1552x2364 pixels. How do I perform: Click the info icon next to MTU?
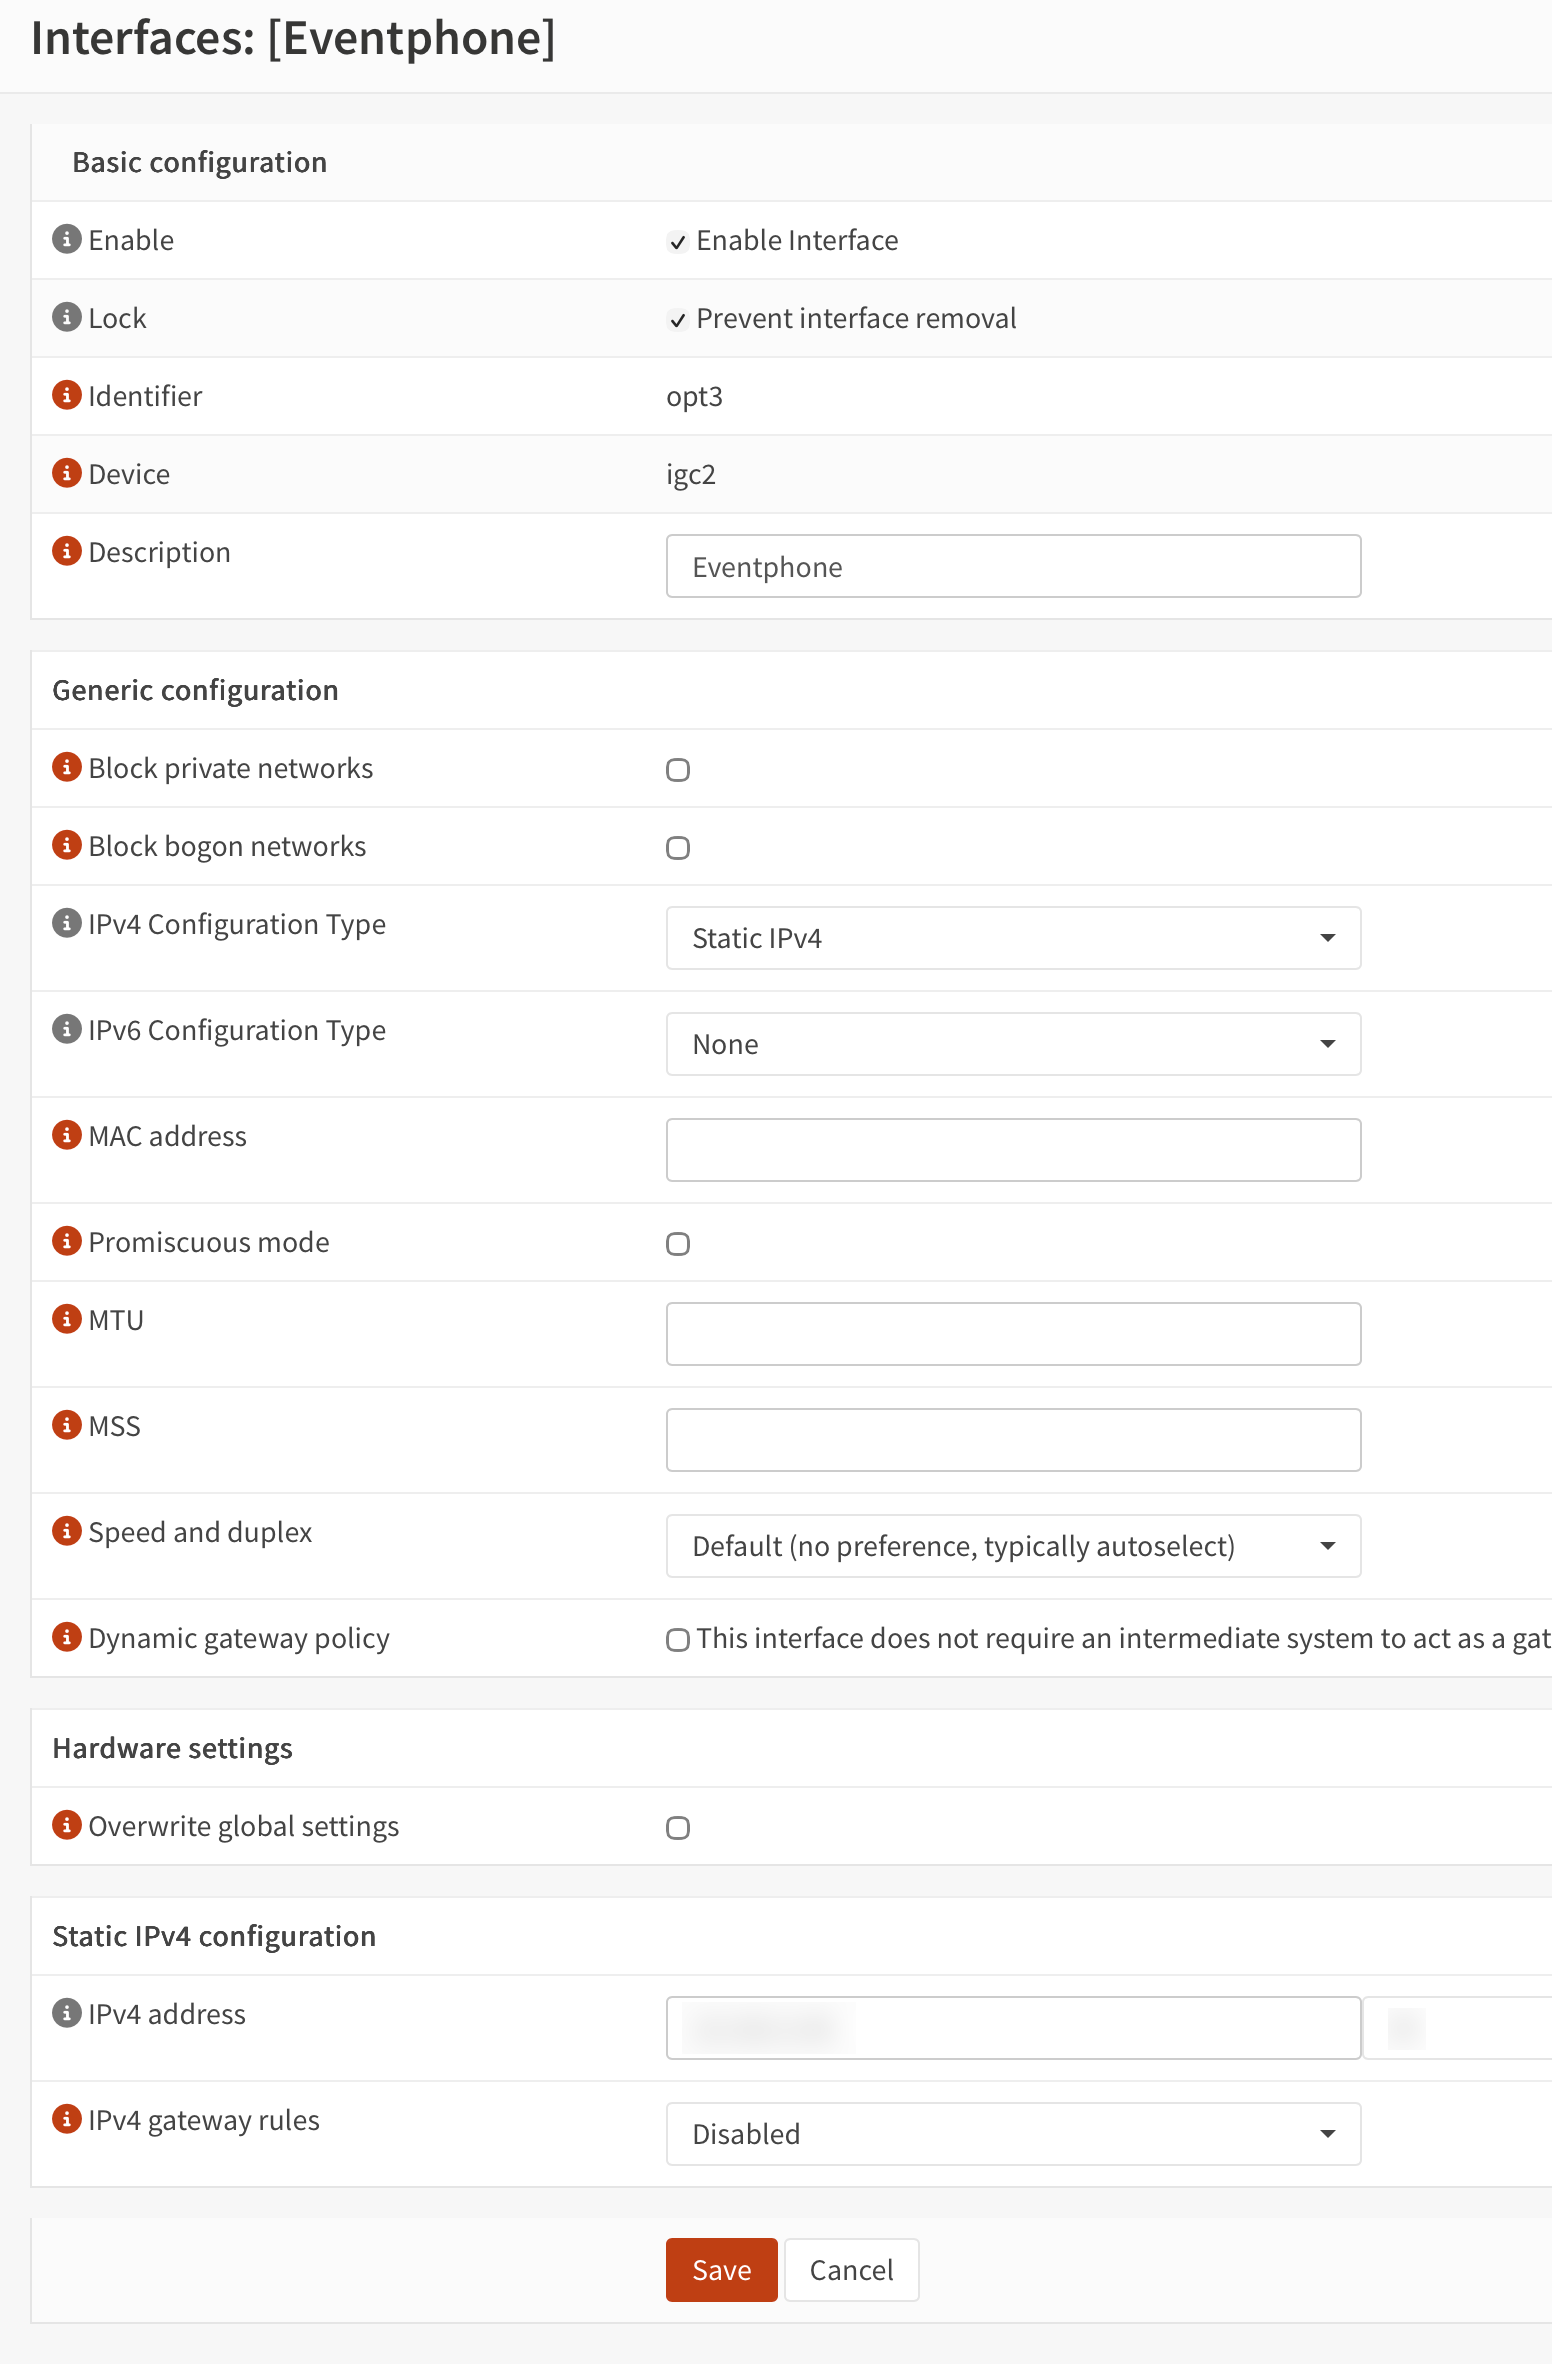(x=66, y=1319)
